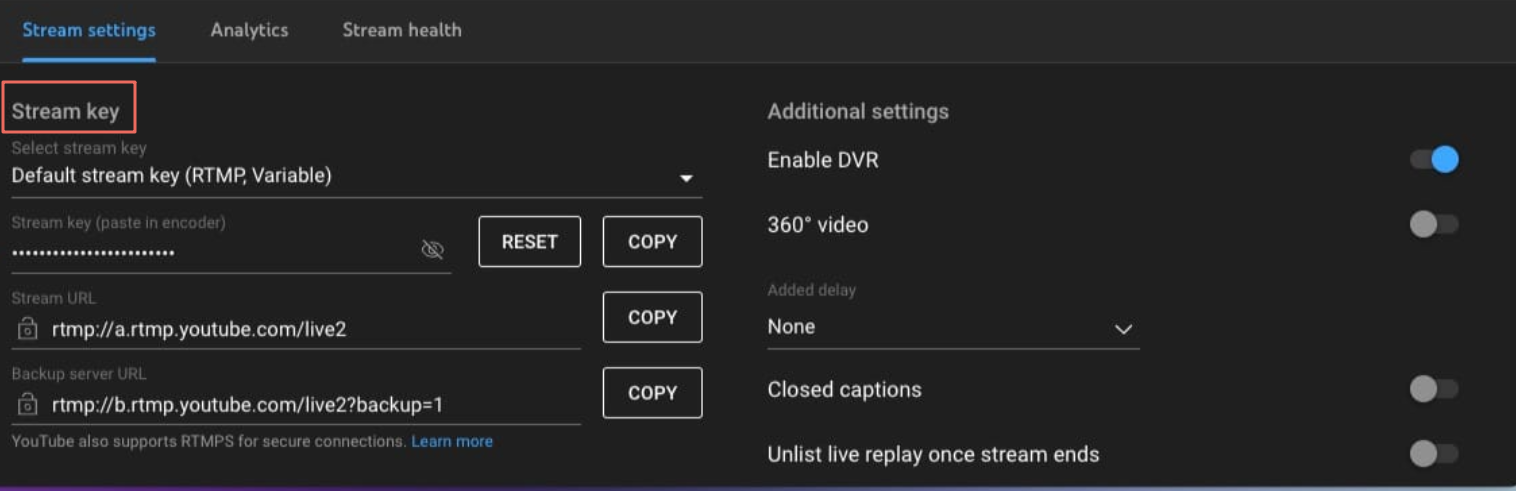Click the Additional settings heading

click(x=858, y=112)
